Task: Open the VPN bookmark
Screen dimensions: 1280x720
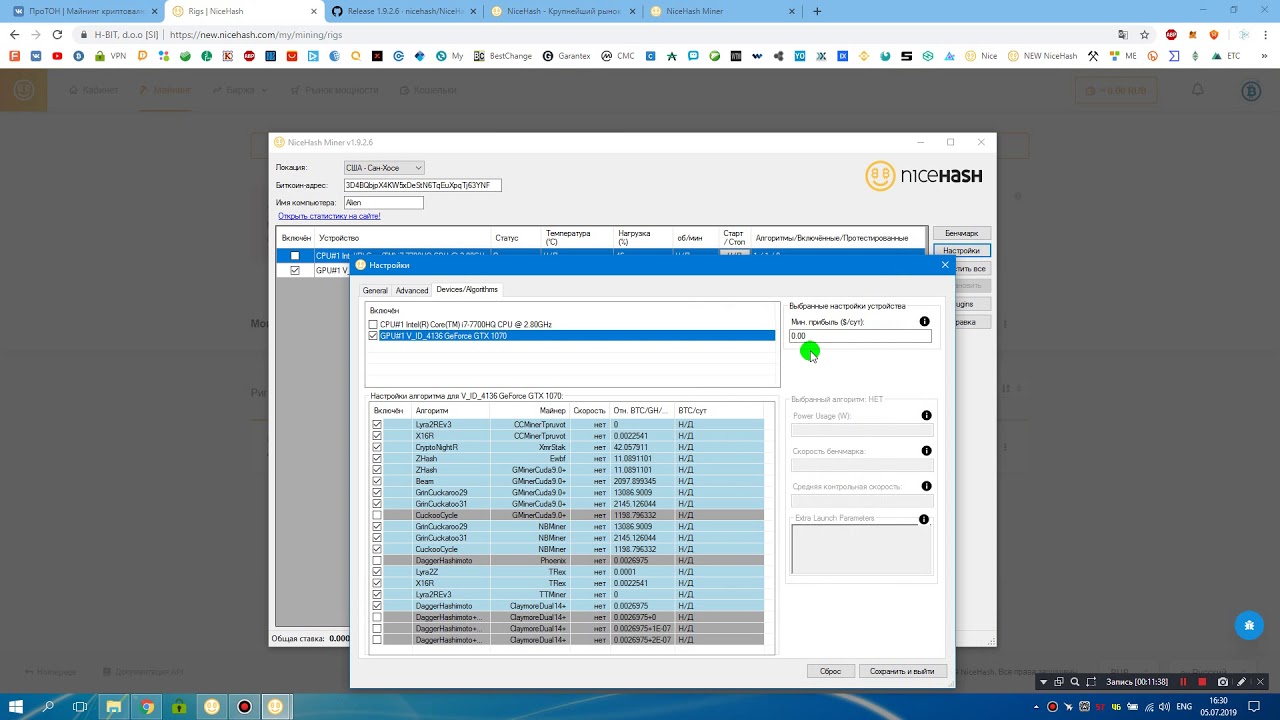Action: (x=112, y=56)
